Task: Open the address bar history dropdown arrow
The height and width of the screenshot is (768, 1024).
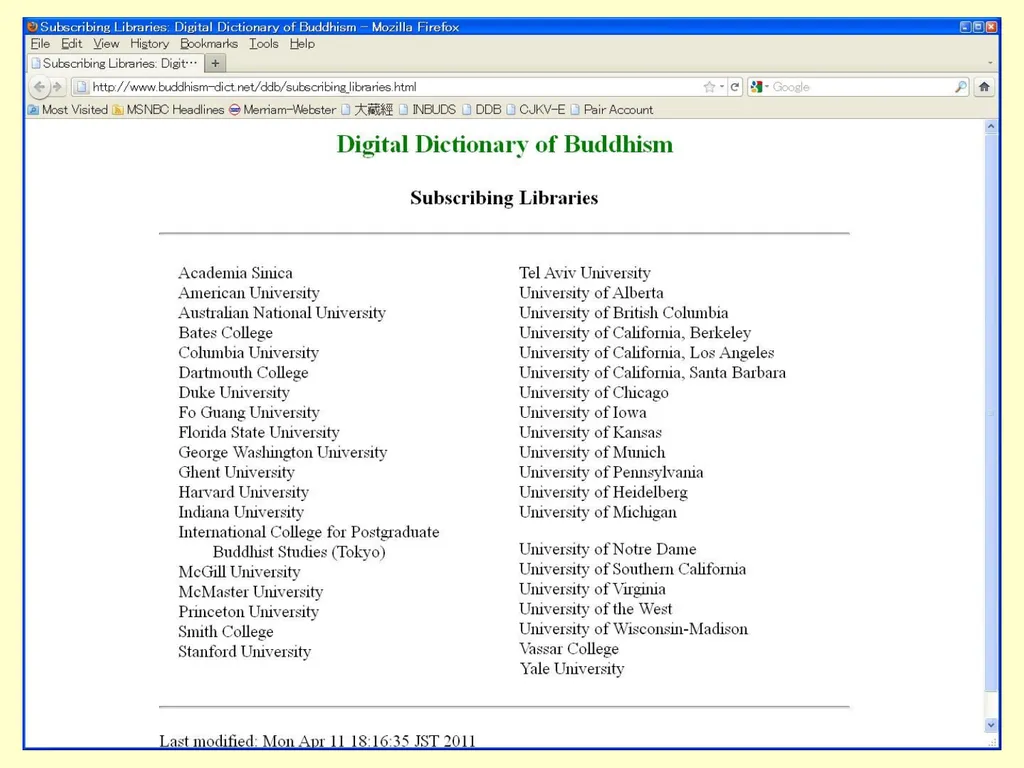Action: 722,87
